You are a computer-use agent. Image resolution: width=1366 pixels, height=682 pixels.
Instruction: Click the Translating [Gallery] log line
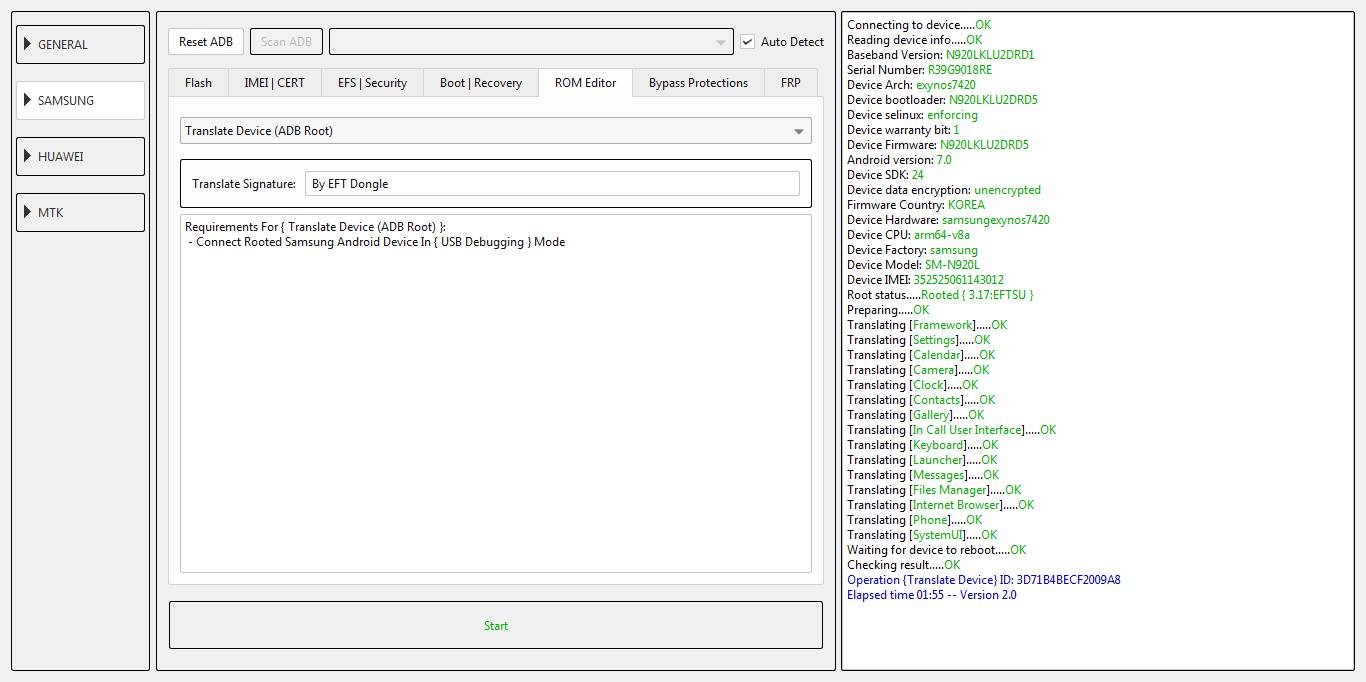[915, 415]
